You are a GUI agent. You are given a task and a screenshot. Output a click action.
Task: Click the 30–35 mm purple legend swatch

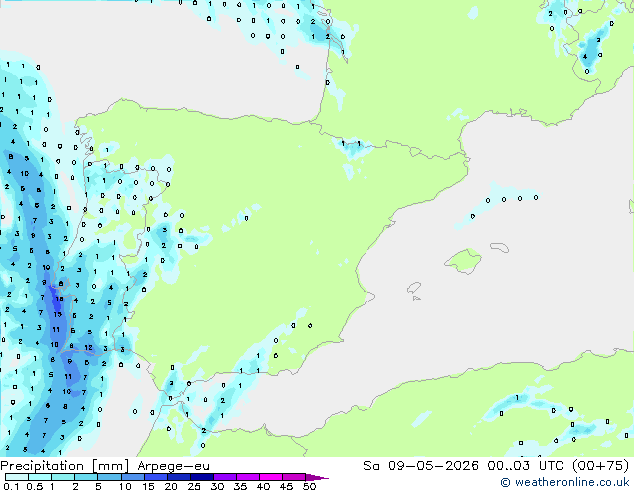click(225, 477)
